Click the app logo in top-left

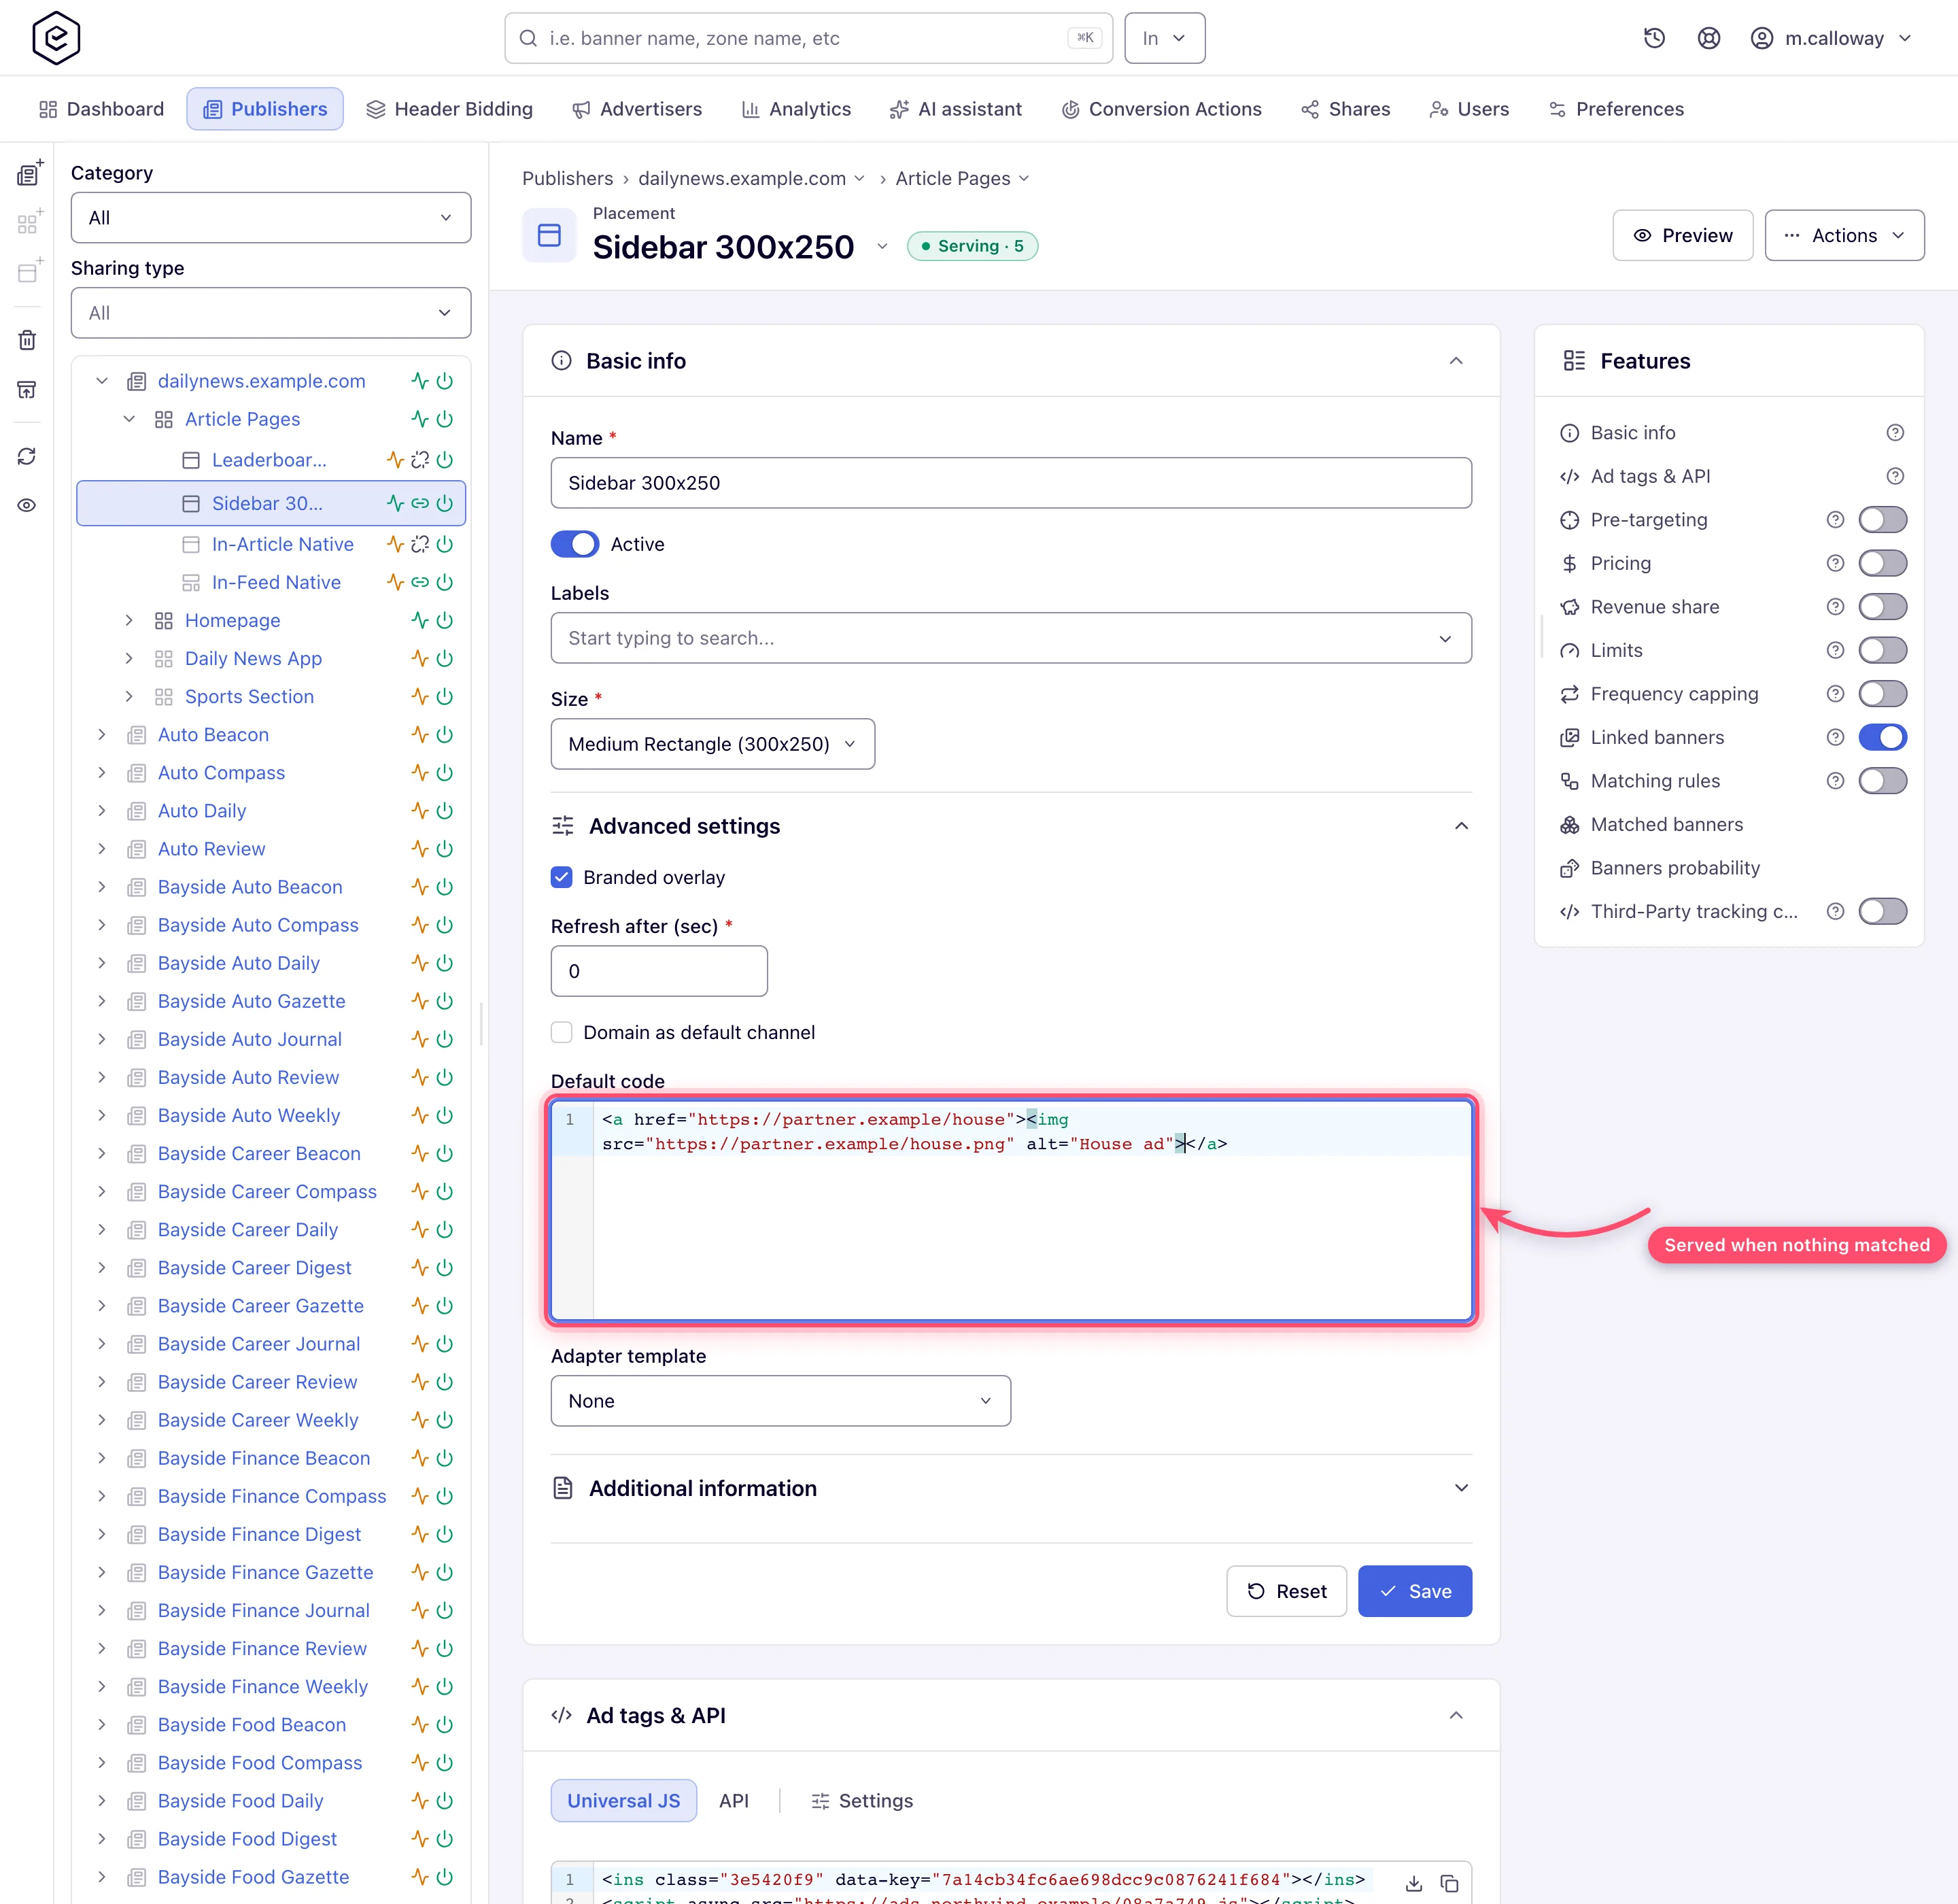pyautogui.click(x=56, y=38)
